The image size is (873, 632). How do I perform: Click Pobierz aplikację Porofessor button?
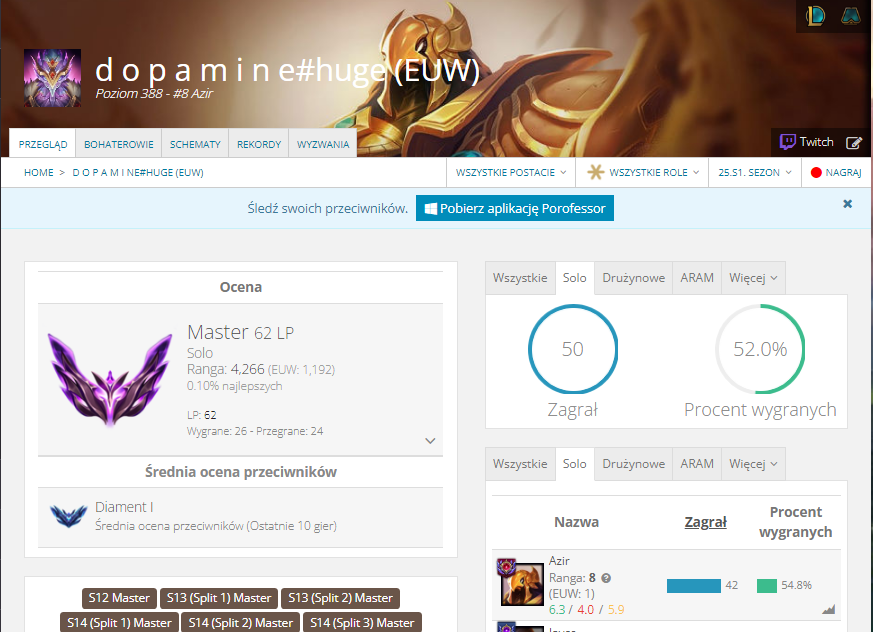515,208
